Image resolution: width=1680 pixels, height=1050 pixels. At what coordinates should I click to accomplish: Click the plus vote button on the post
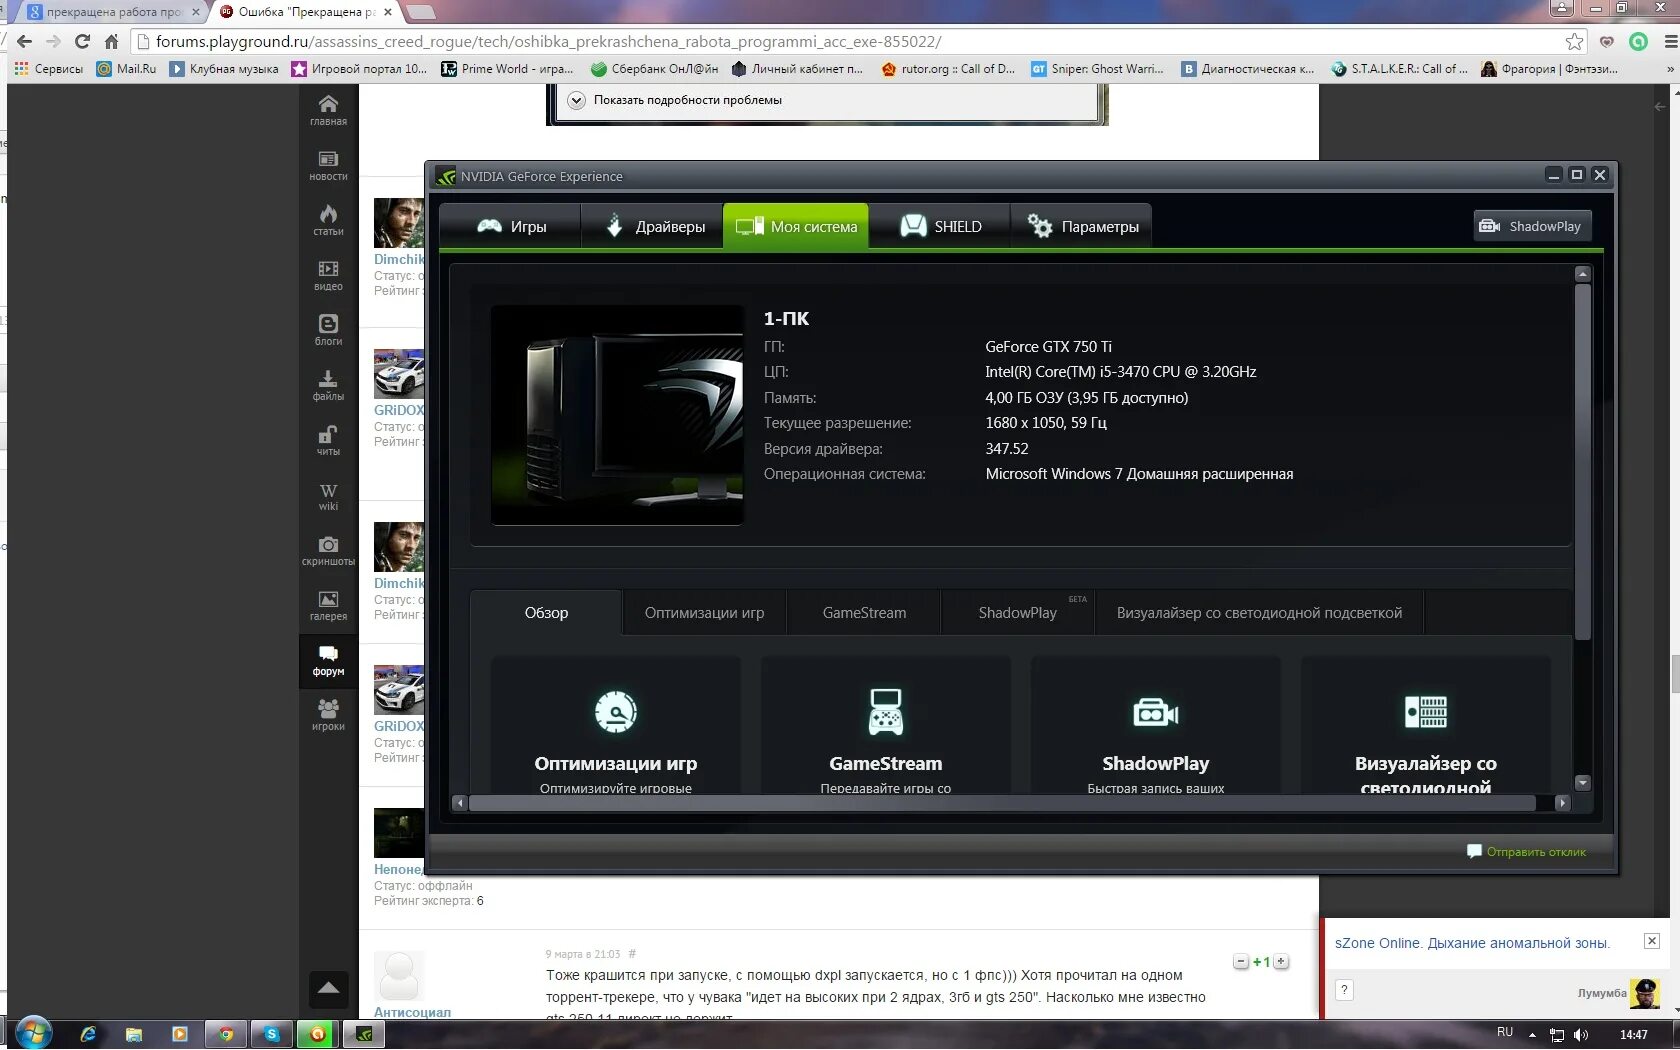point(1281,962)
